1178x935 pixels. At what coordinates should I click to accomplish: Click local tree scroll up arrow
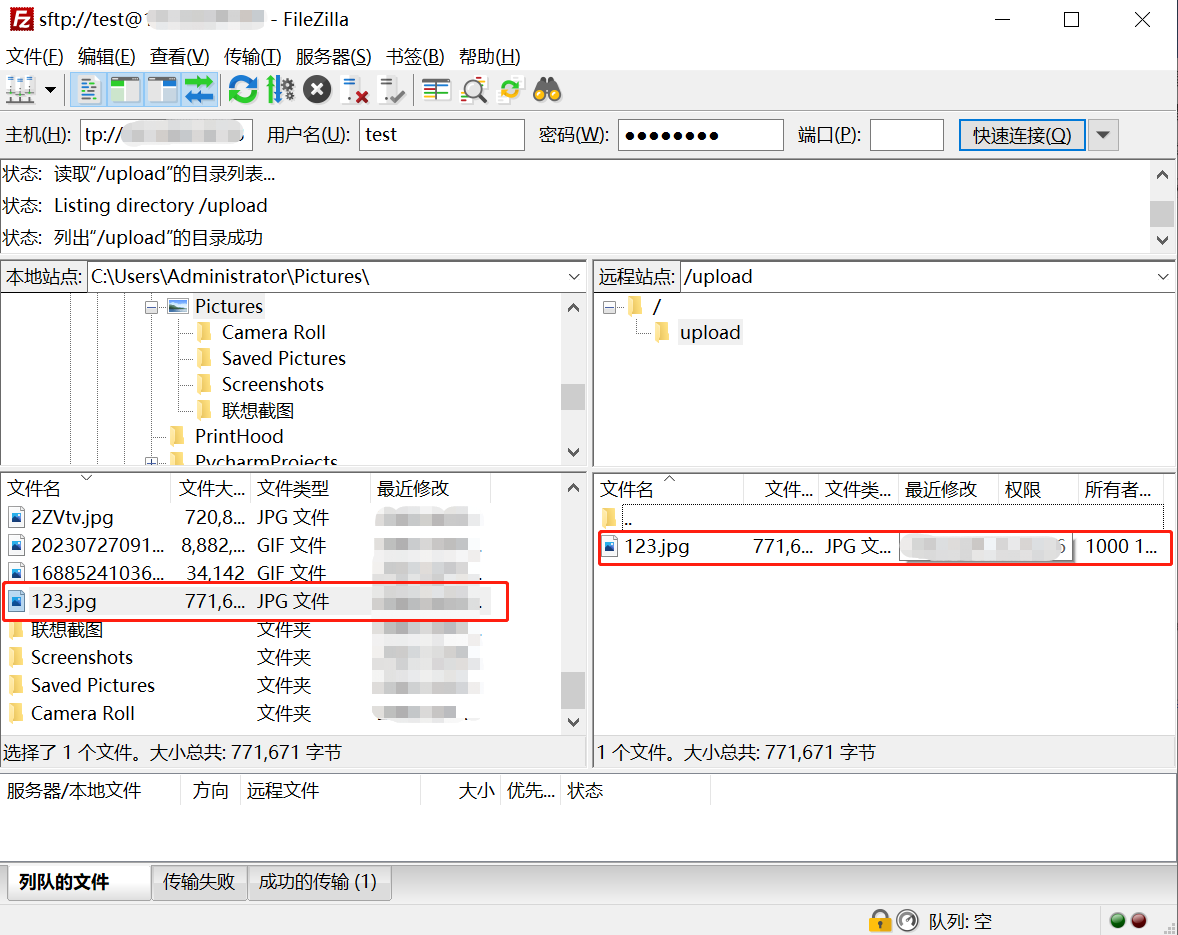[573, 307]
